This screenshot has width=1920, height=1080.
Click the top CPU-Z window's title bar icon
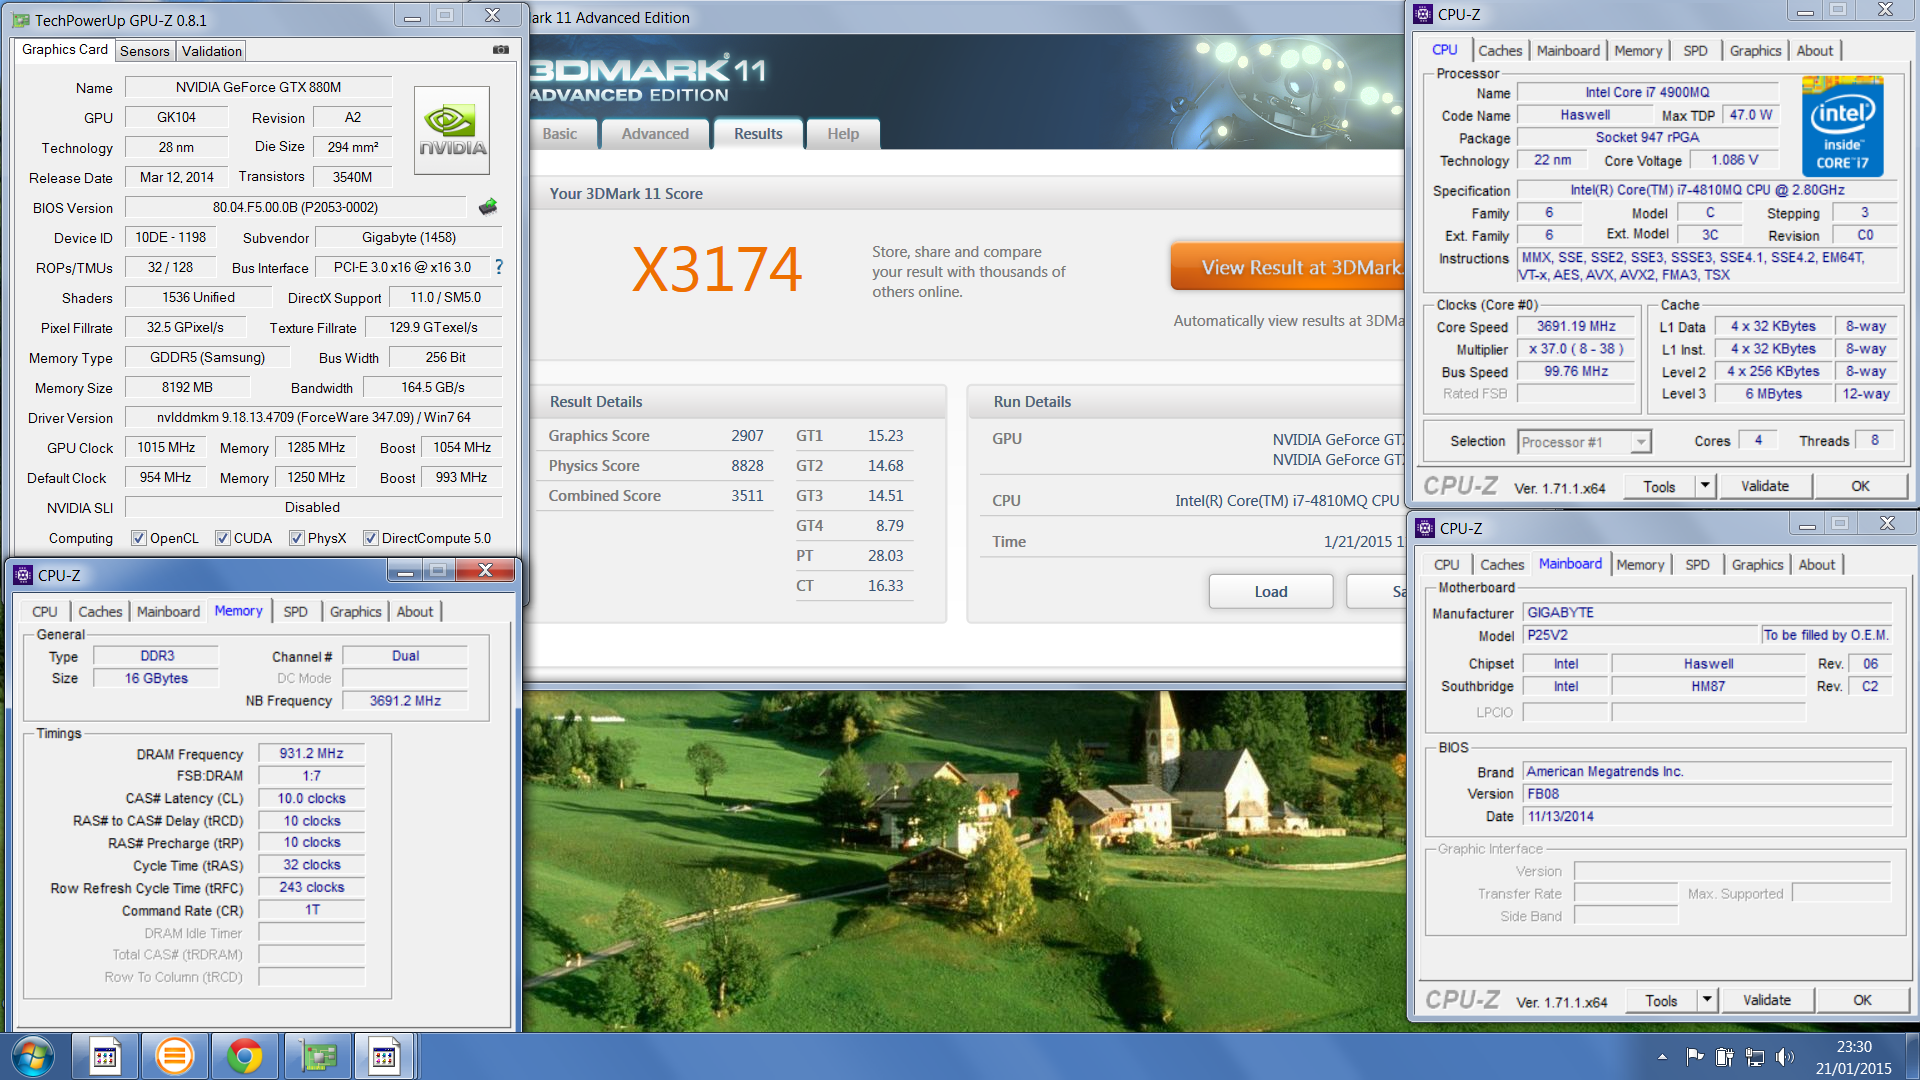point(1424,14)
